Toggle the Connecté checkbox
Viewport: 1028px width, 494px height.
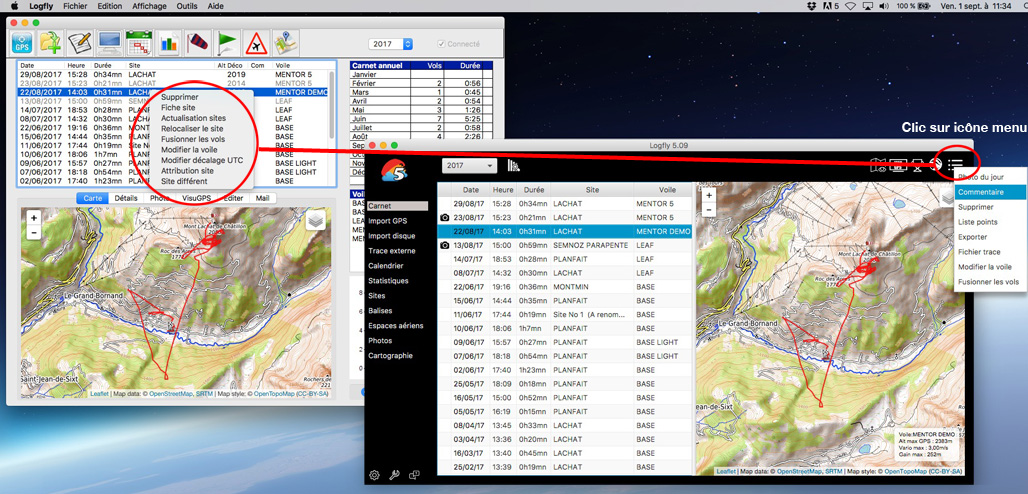coord(441,44)
